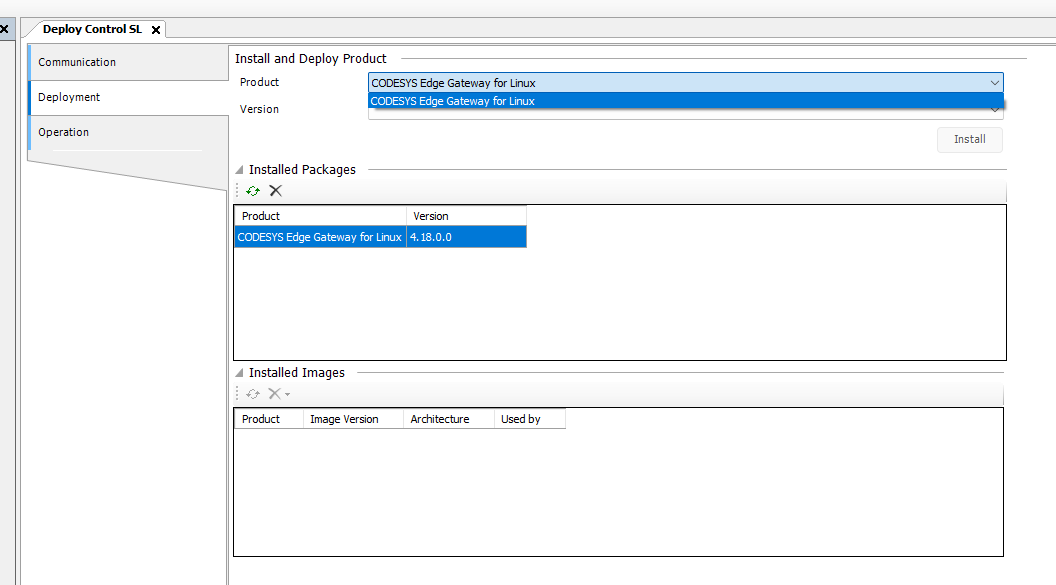Click the remove X icon under Installed Packages
The width and height of the screenshot is (1056, 585).
click(276, 191)
